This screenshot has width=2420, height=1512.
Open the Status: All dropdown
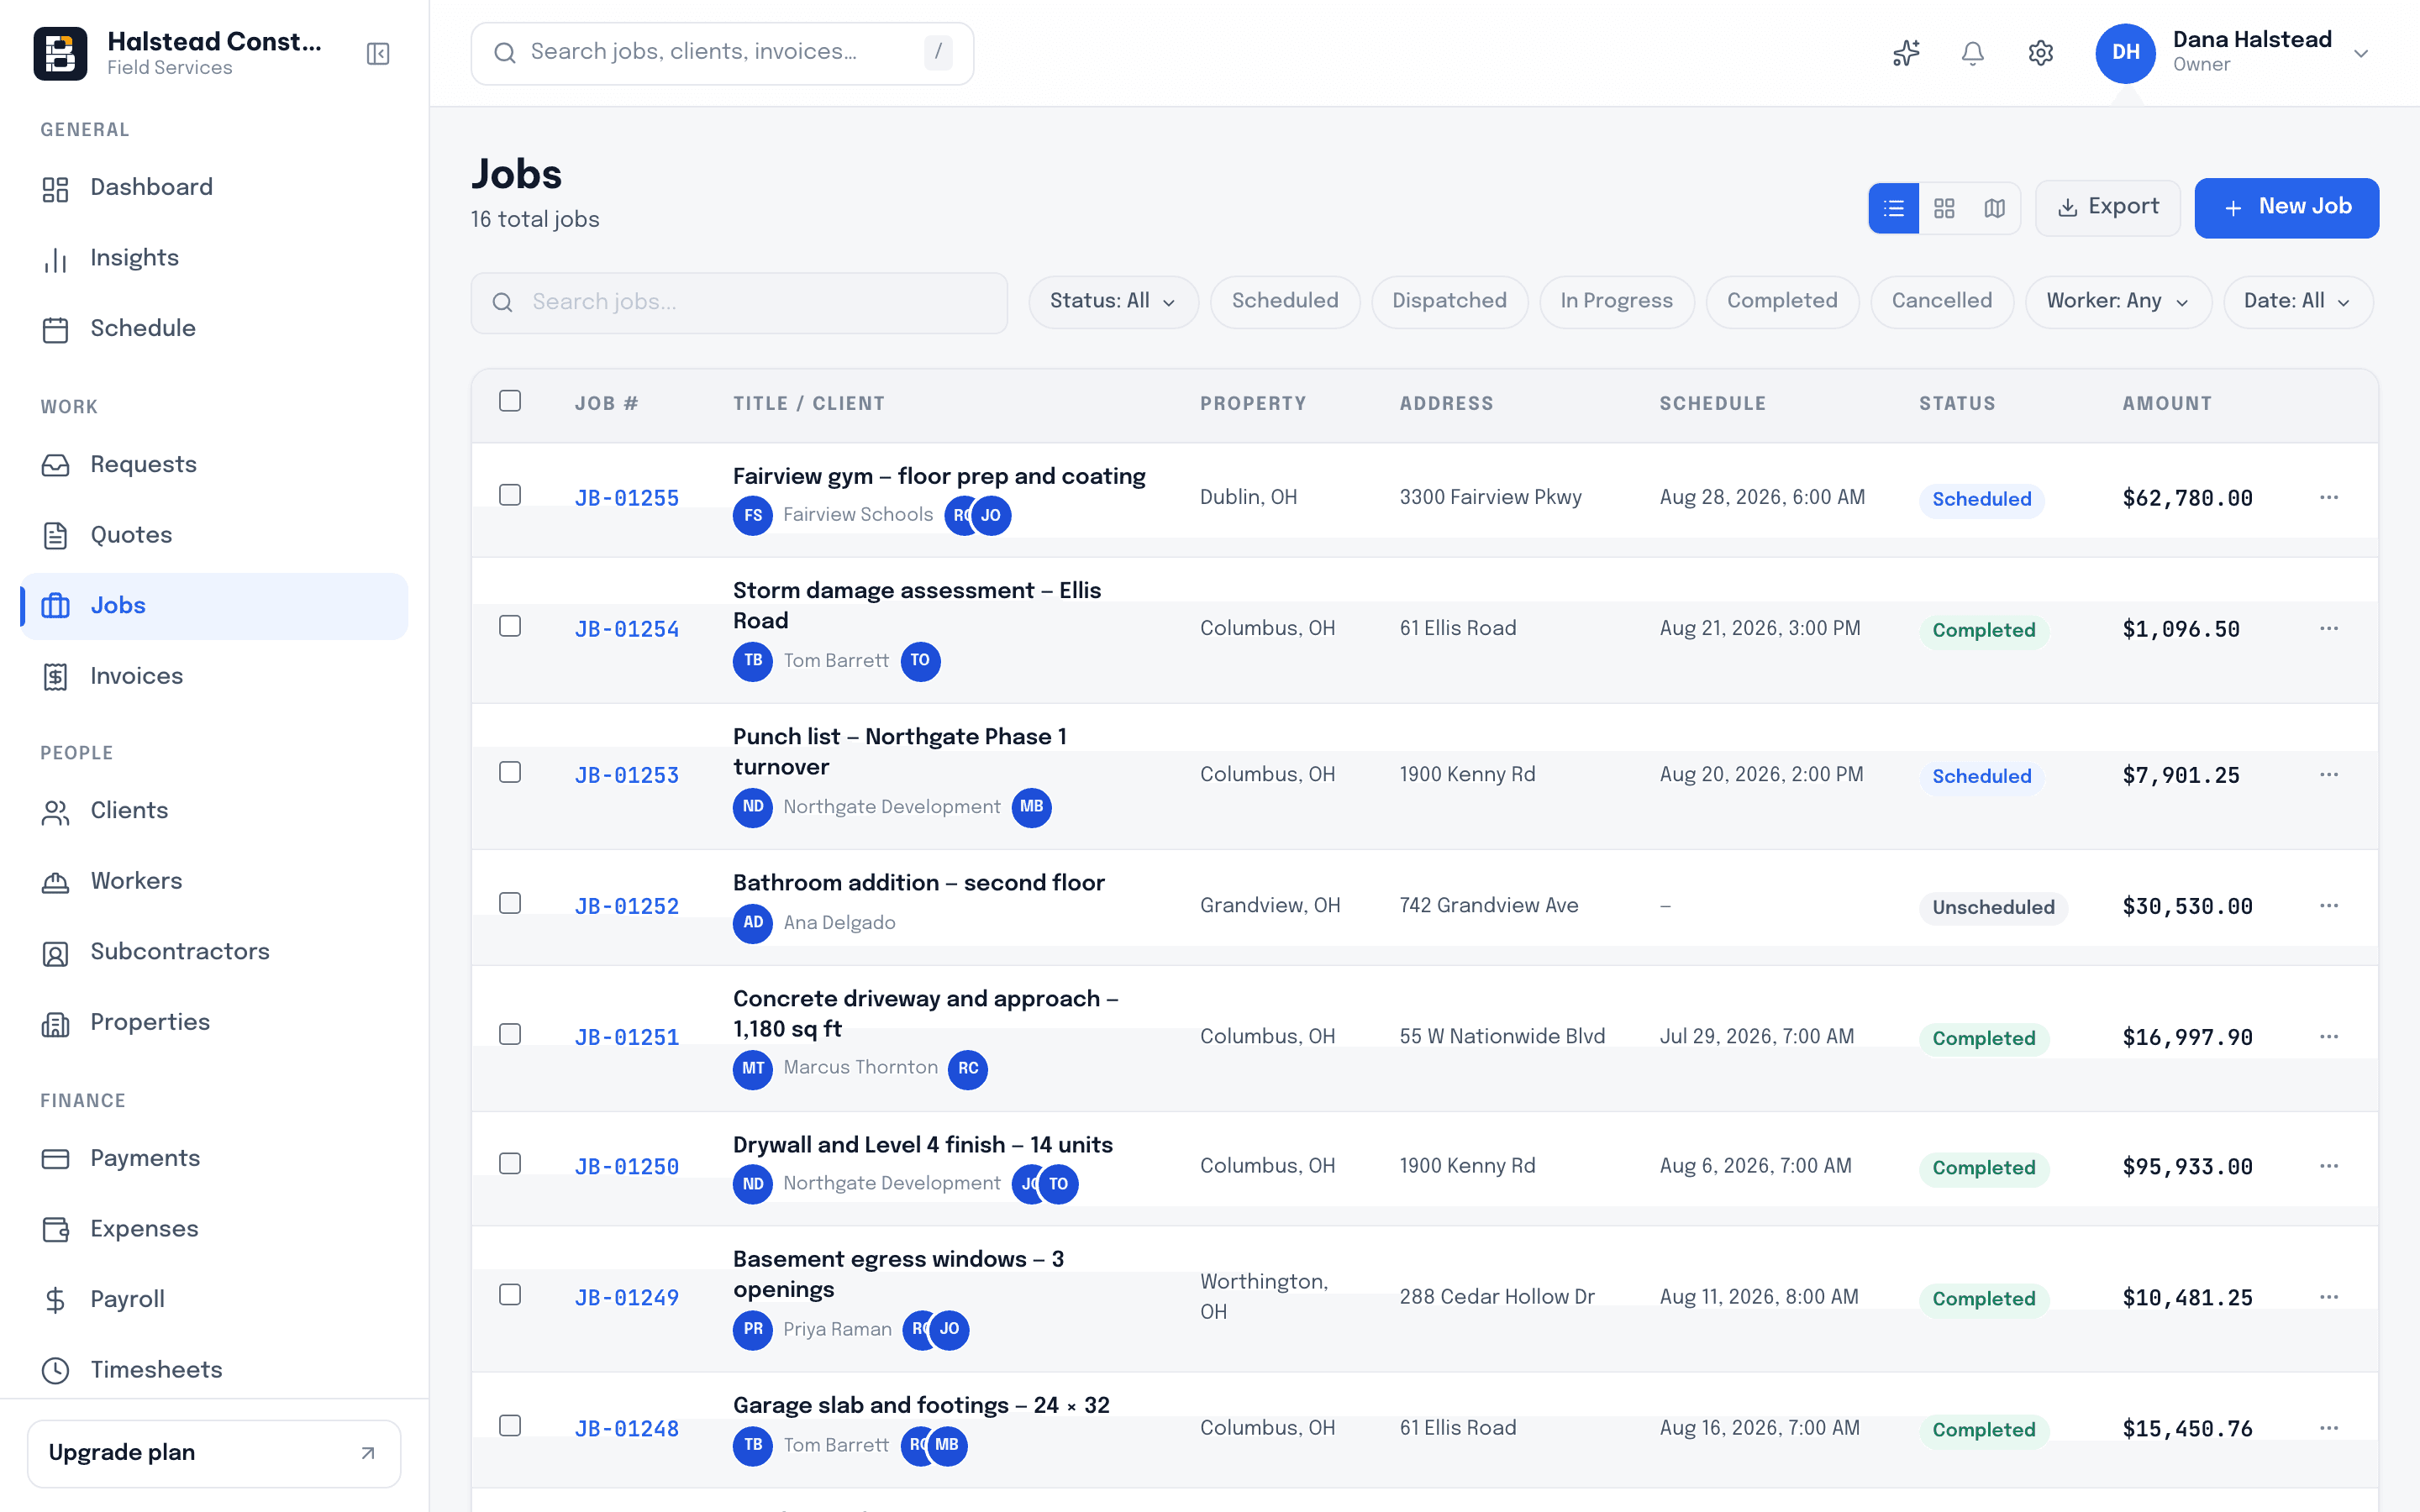tap(1113, 302)
